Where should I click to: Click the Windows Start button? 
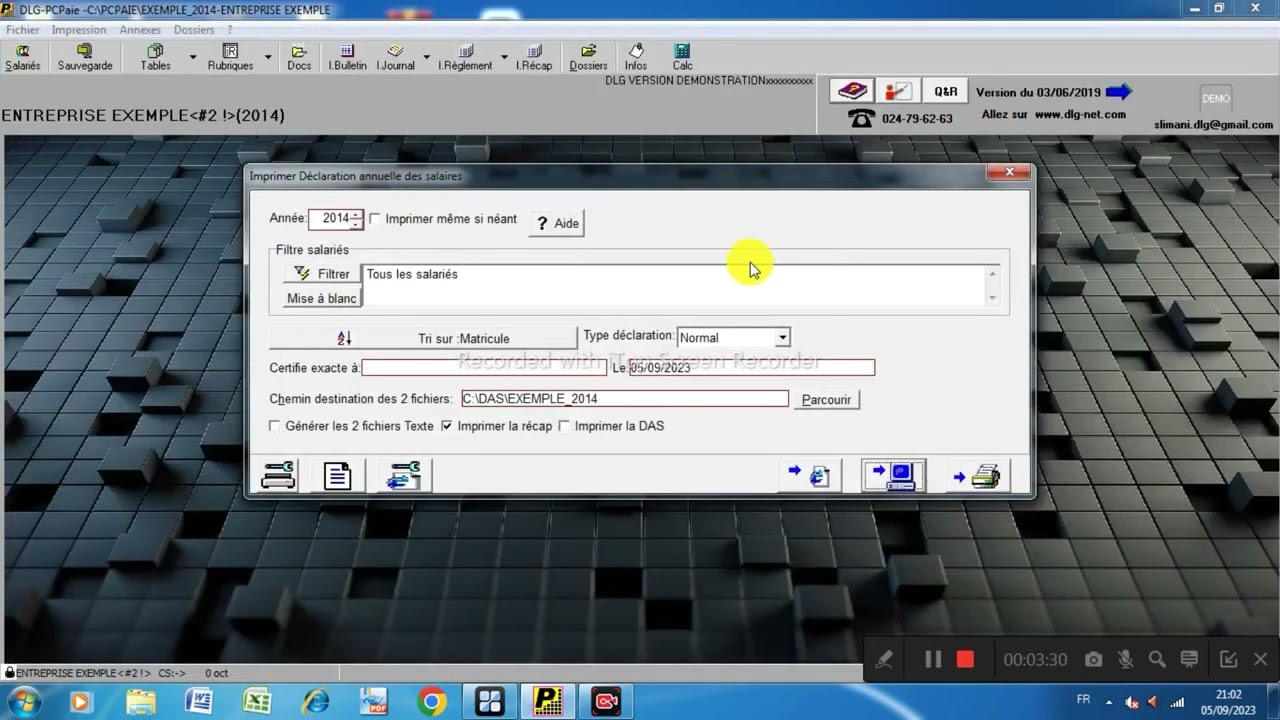(24, 701)
